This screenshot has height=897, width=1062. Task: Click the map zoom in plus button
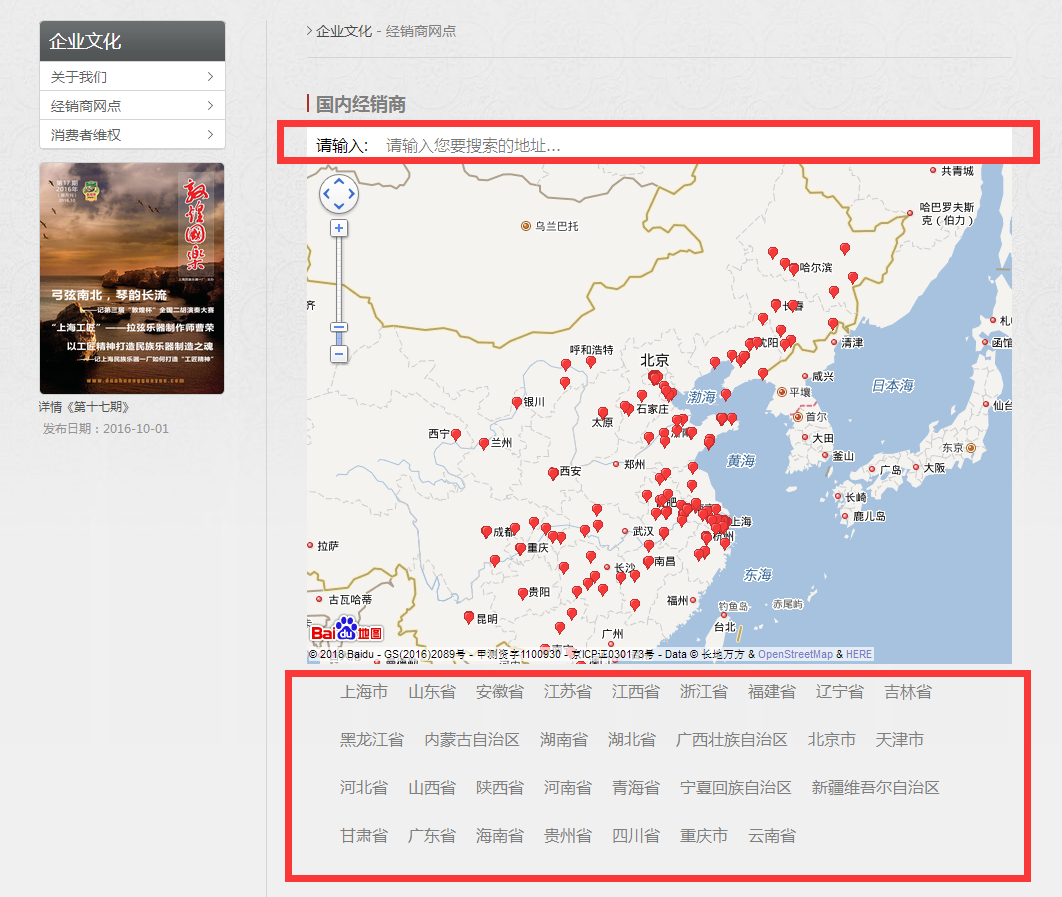(339, 228)
